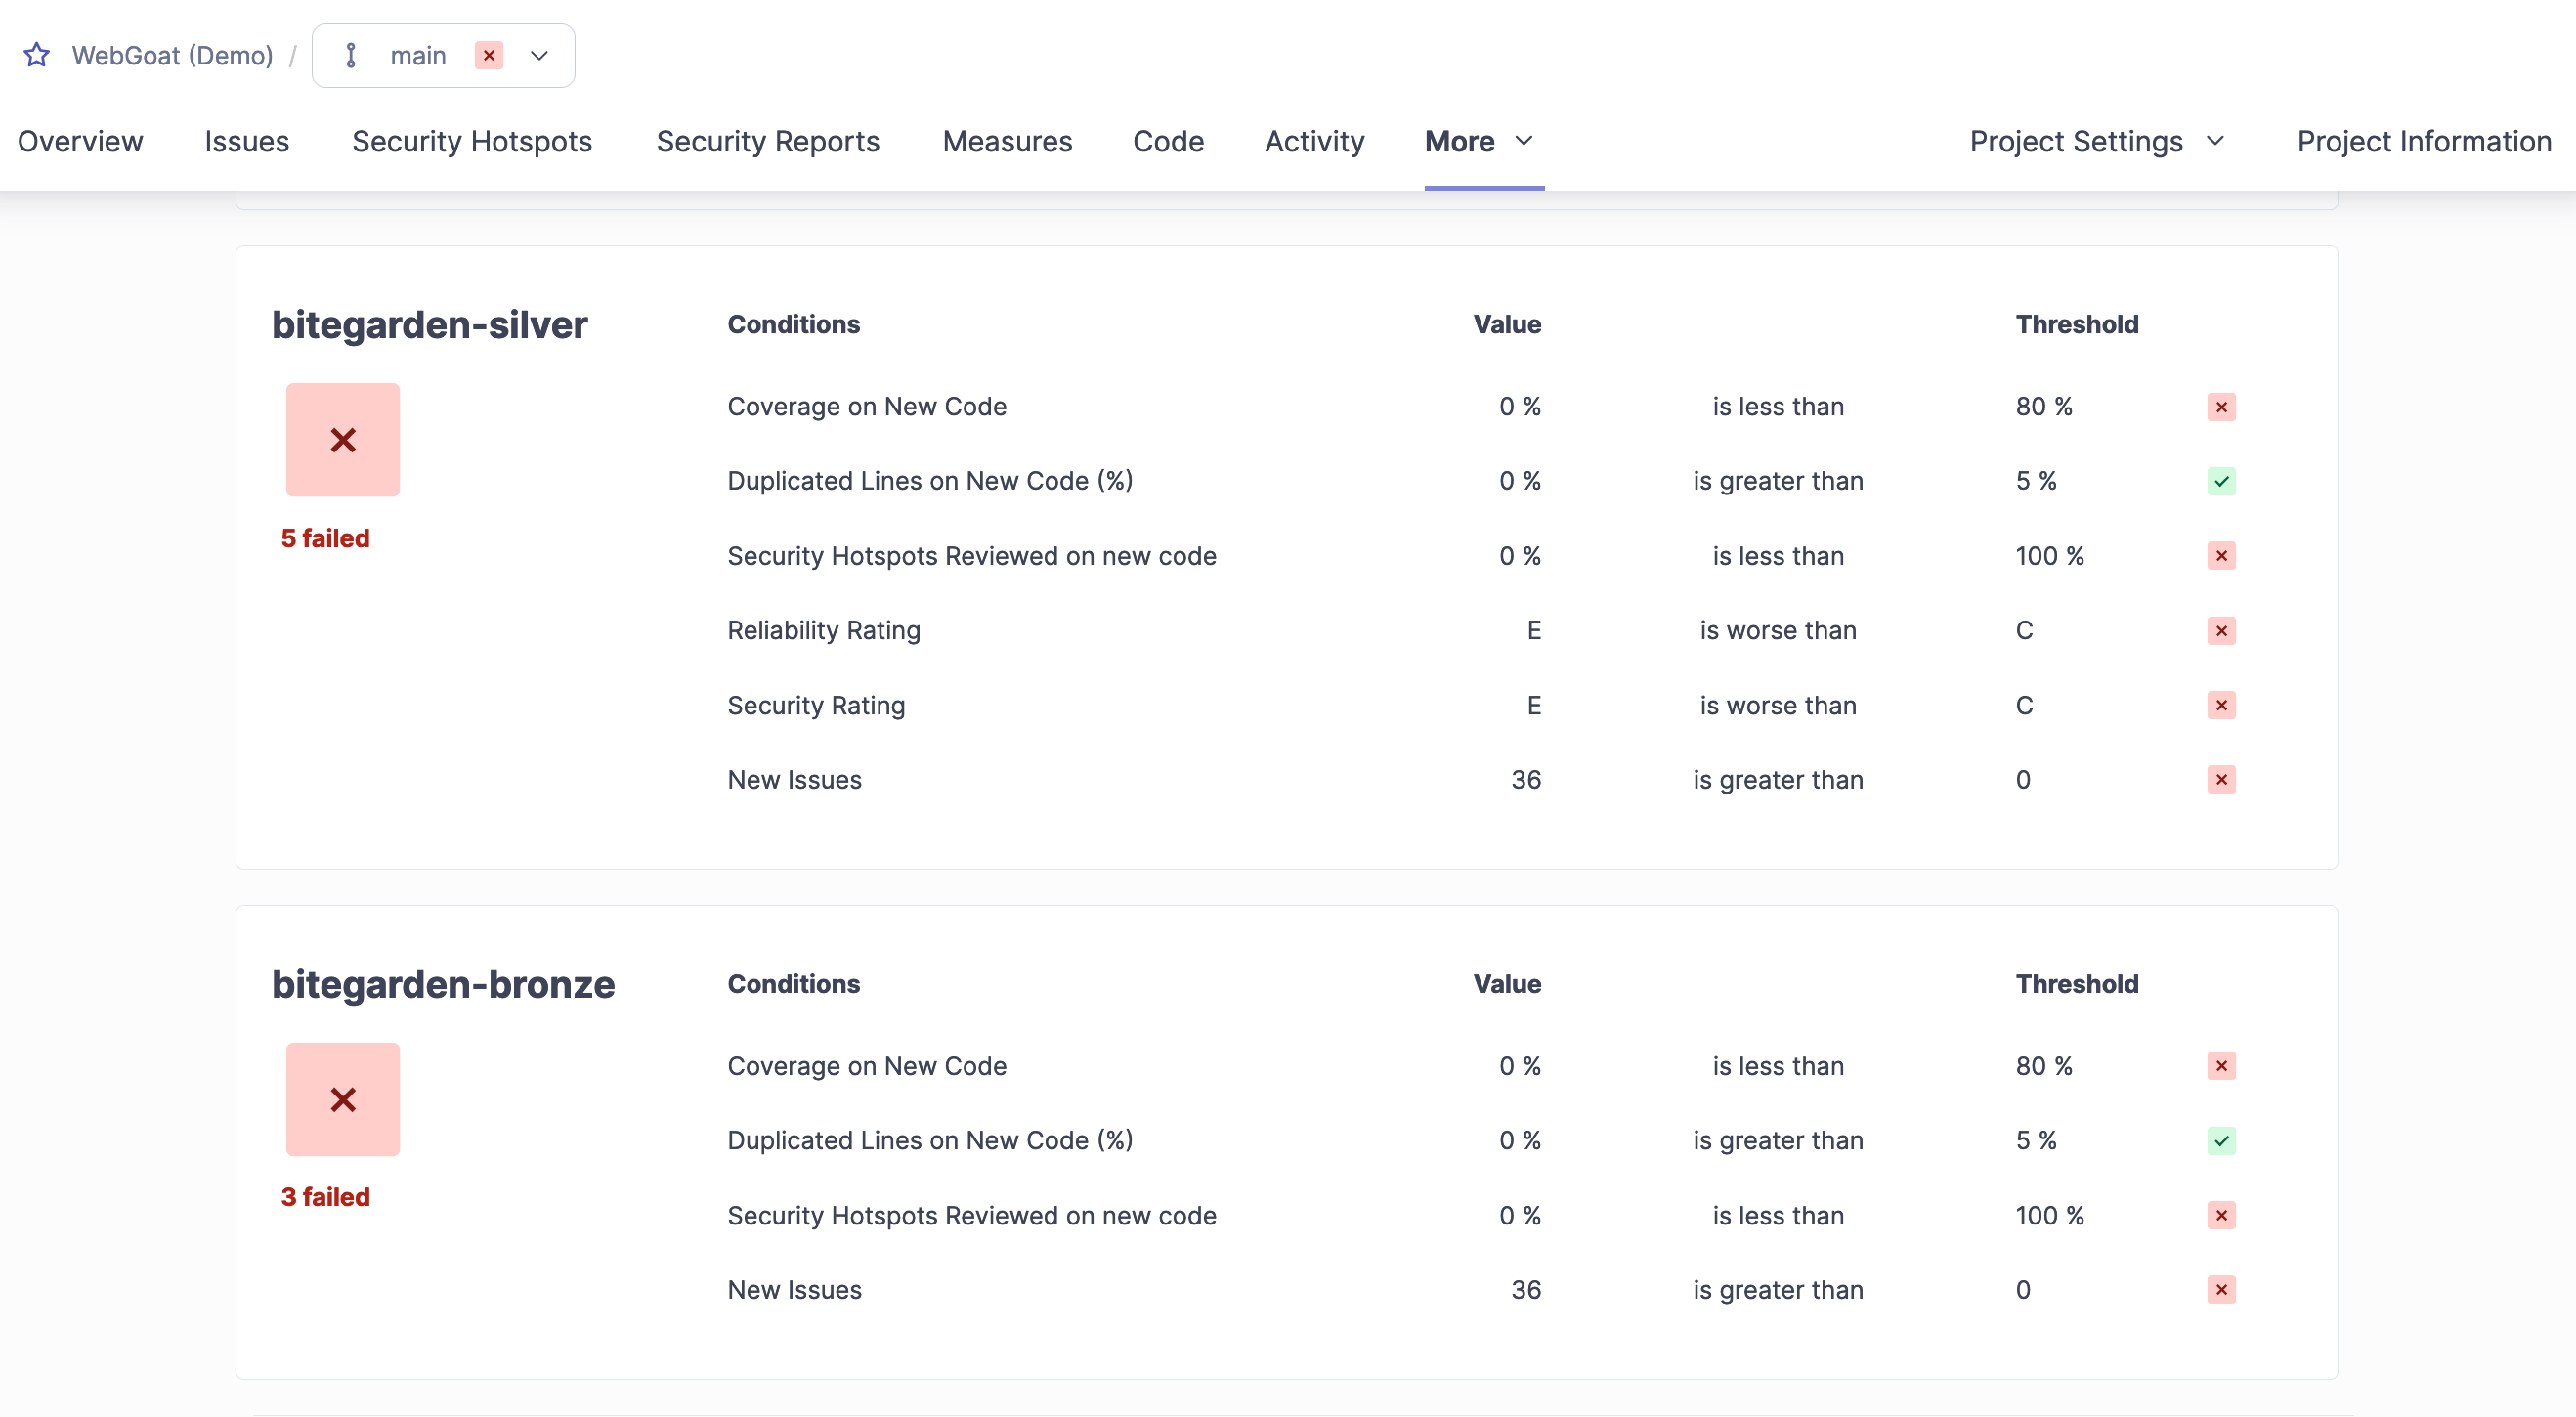
Task: Open the WebGoat (Demo) project link
Action: (x=172, y=55)
